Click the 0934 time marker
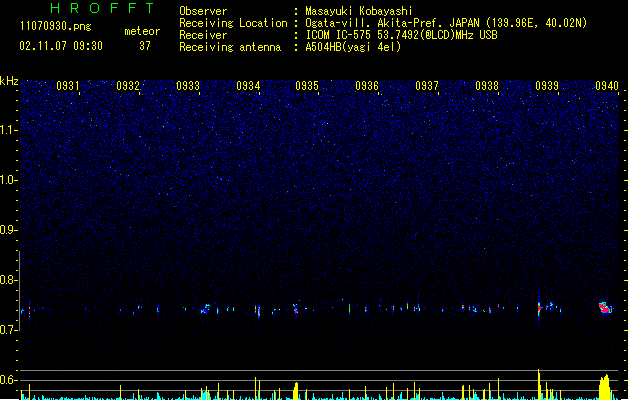This screenshot has width=629, height=400. click(x=248, y=86)
